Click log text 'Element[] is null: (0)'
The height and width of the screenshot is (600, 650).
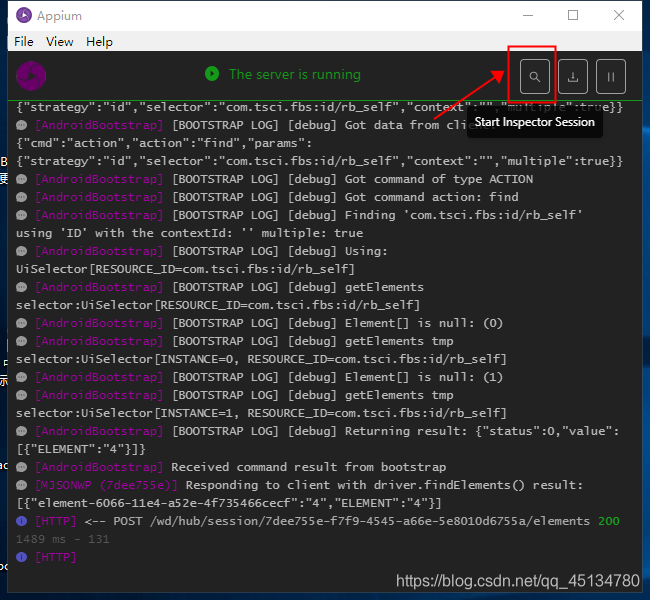click(x=424, y=323)
